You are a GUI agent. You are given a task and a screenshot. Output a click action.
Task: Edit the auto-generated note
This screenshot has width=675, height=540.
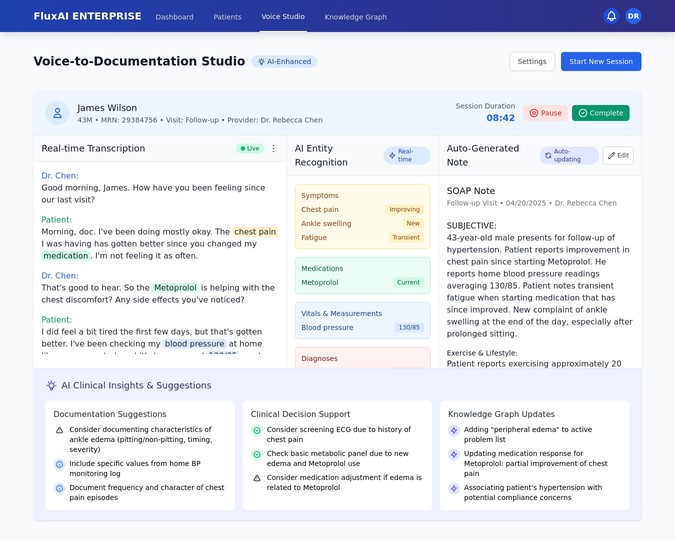point(618,155)
